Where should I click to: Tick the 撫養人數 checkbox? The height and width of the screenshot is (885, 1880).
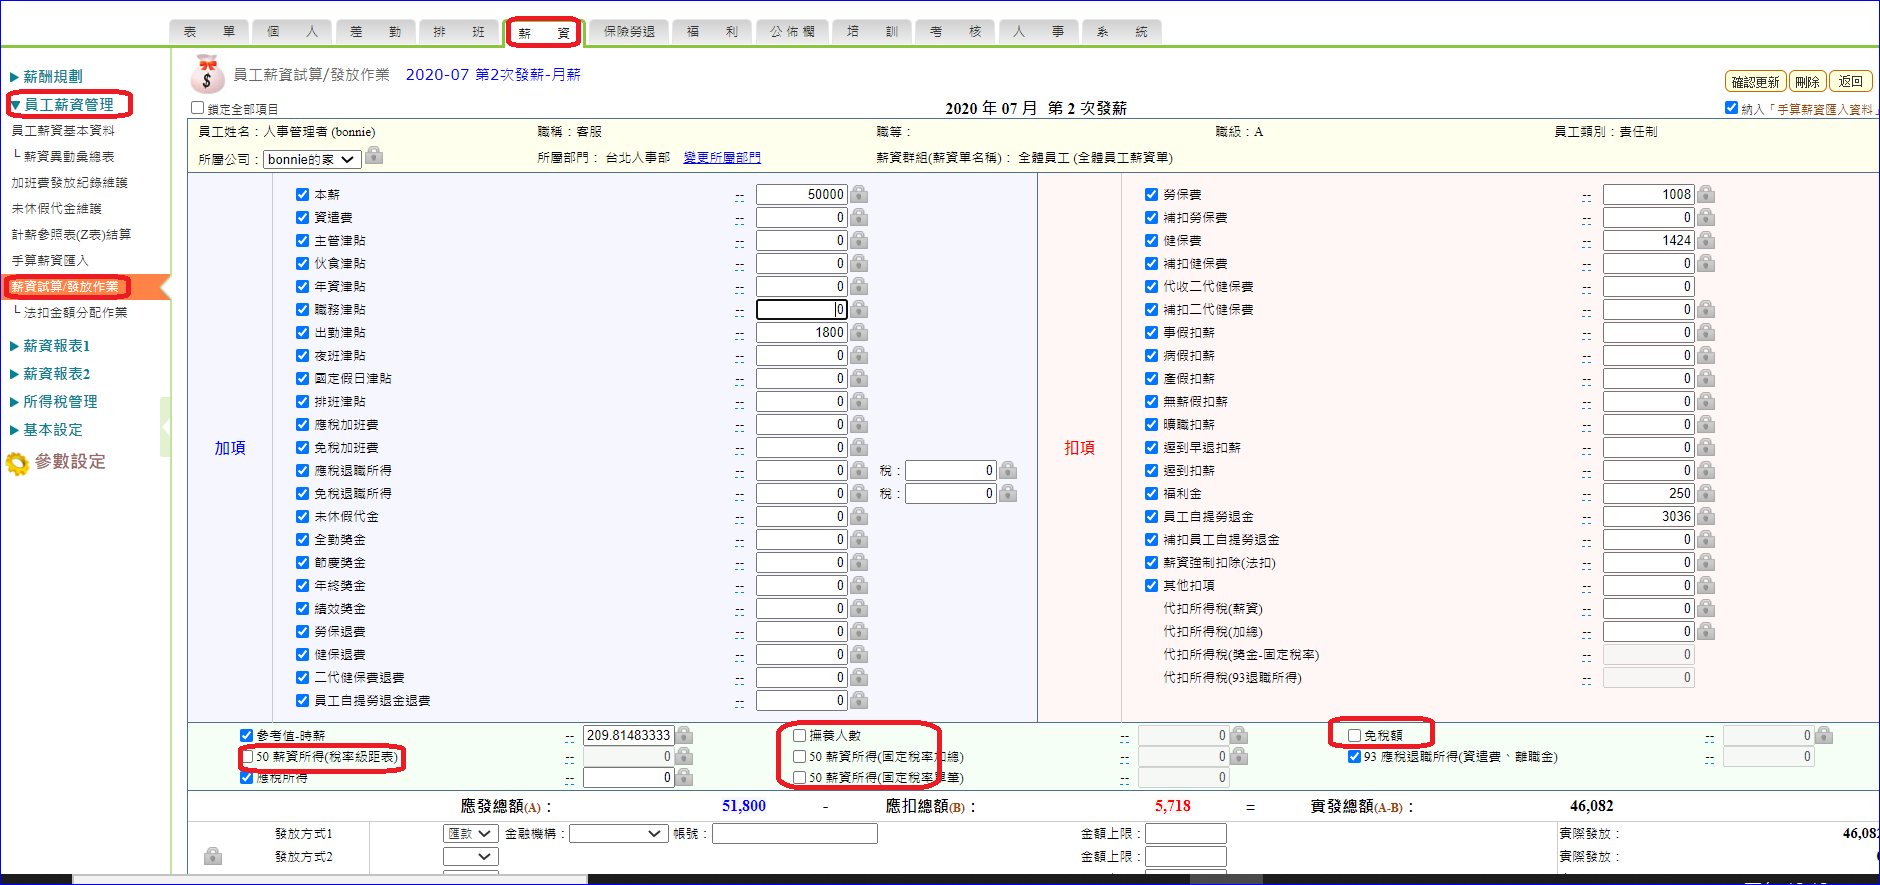click(x=799, y=735)
